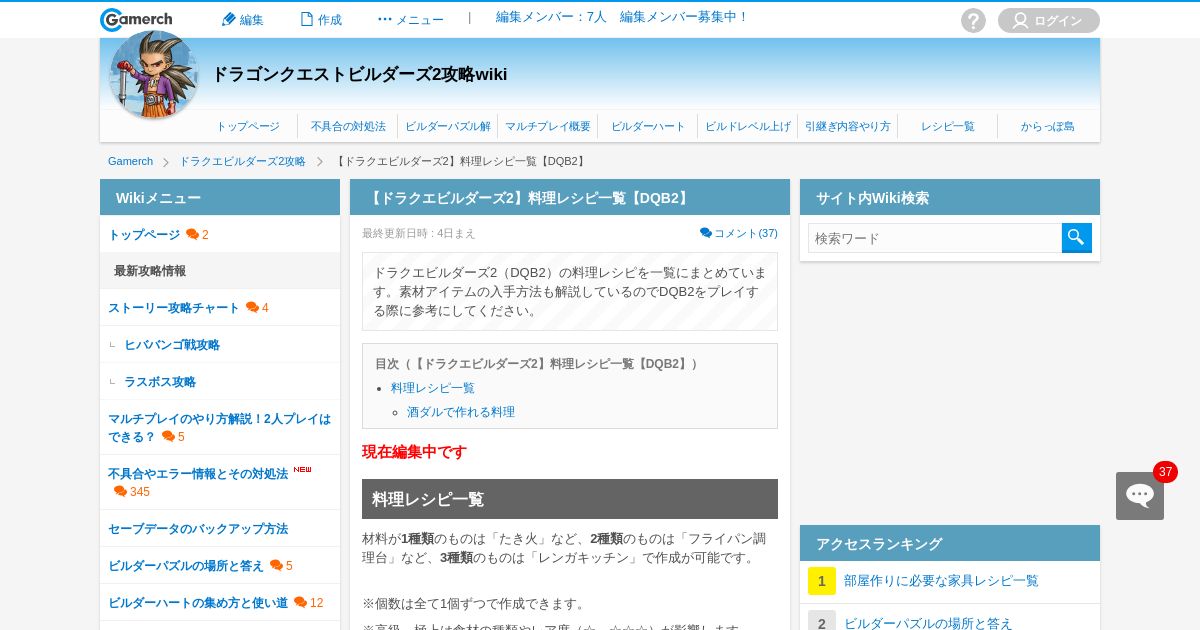Open ヒババンゴ戦攻略 sidebar link
The height and width of the screenshot is (630, 1200).
[x=172, y=345]
